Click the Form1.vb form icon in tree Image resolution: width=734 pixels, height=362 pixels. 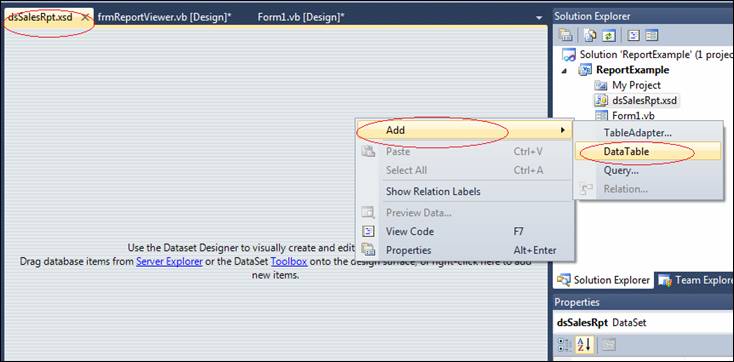pyautogui.click(x=601, y=115)
